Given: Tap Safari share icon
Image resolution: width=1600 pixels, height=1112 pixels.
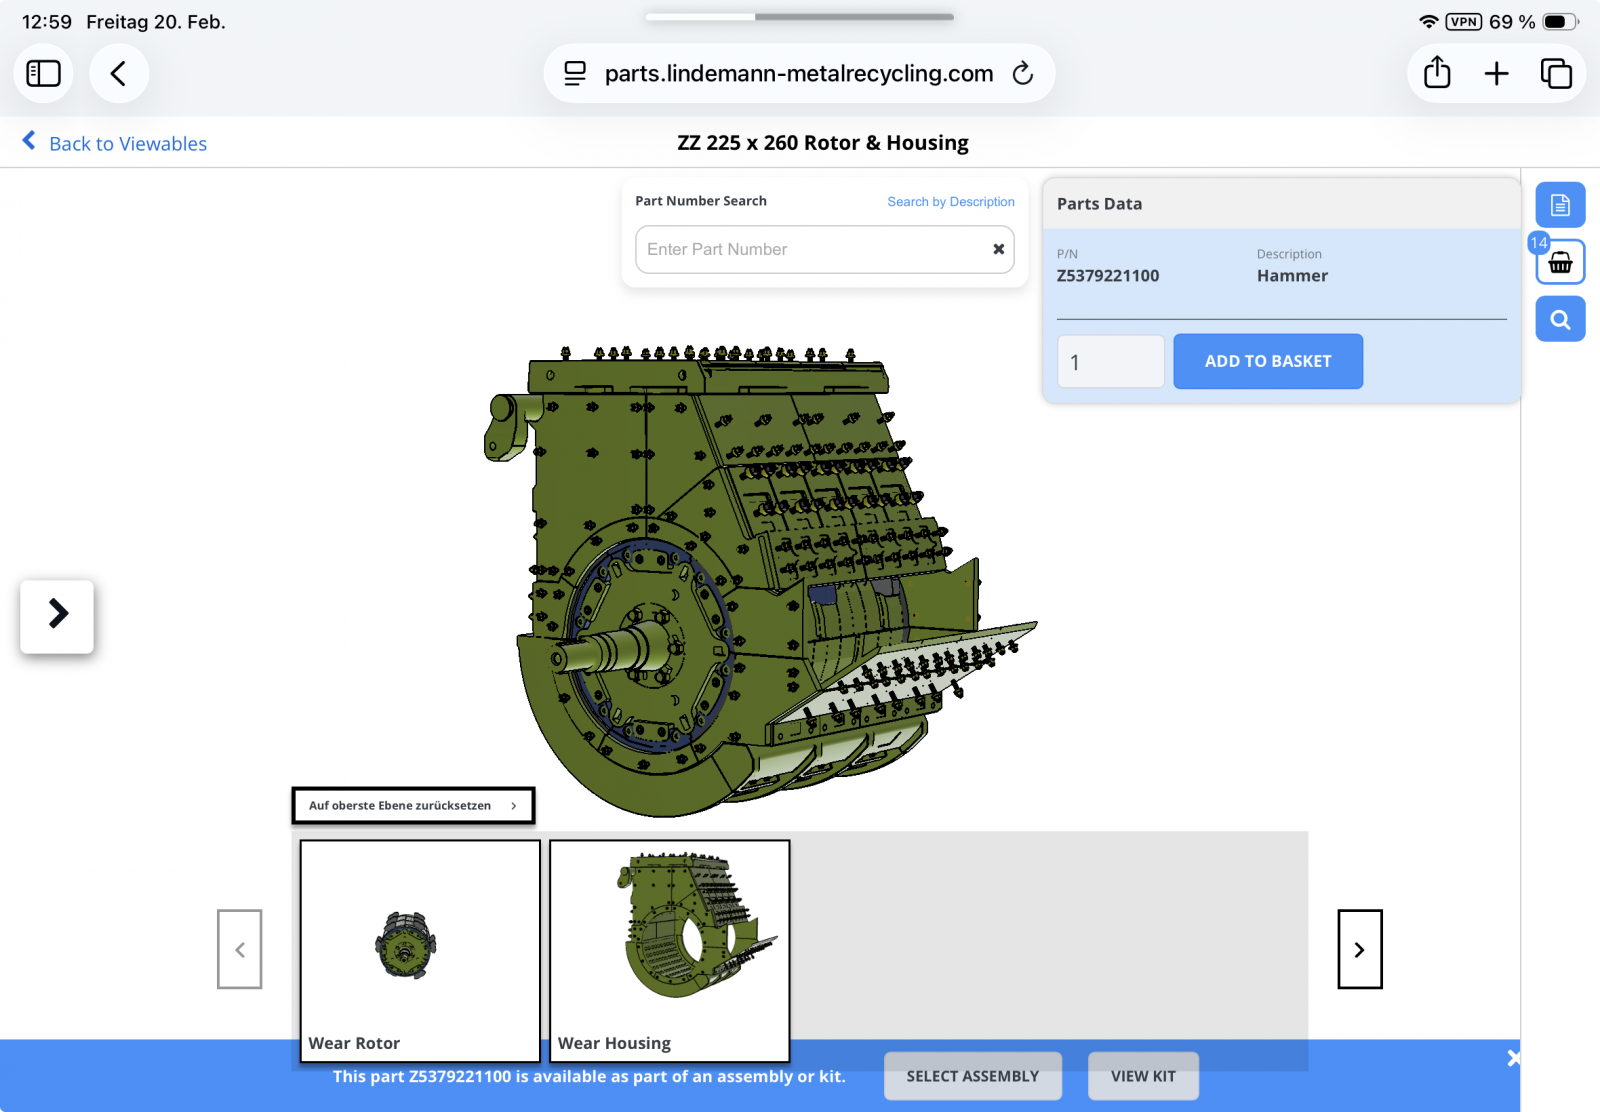Looking at the screenshot, I should [x=1437, y=73].
